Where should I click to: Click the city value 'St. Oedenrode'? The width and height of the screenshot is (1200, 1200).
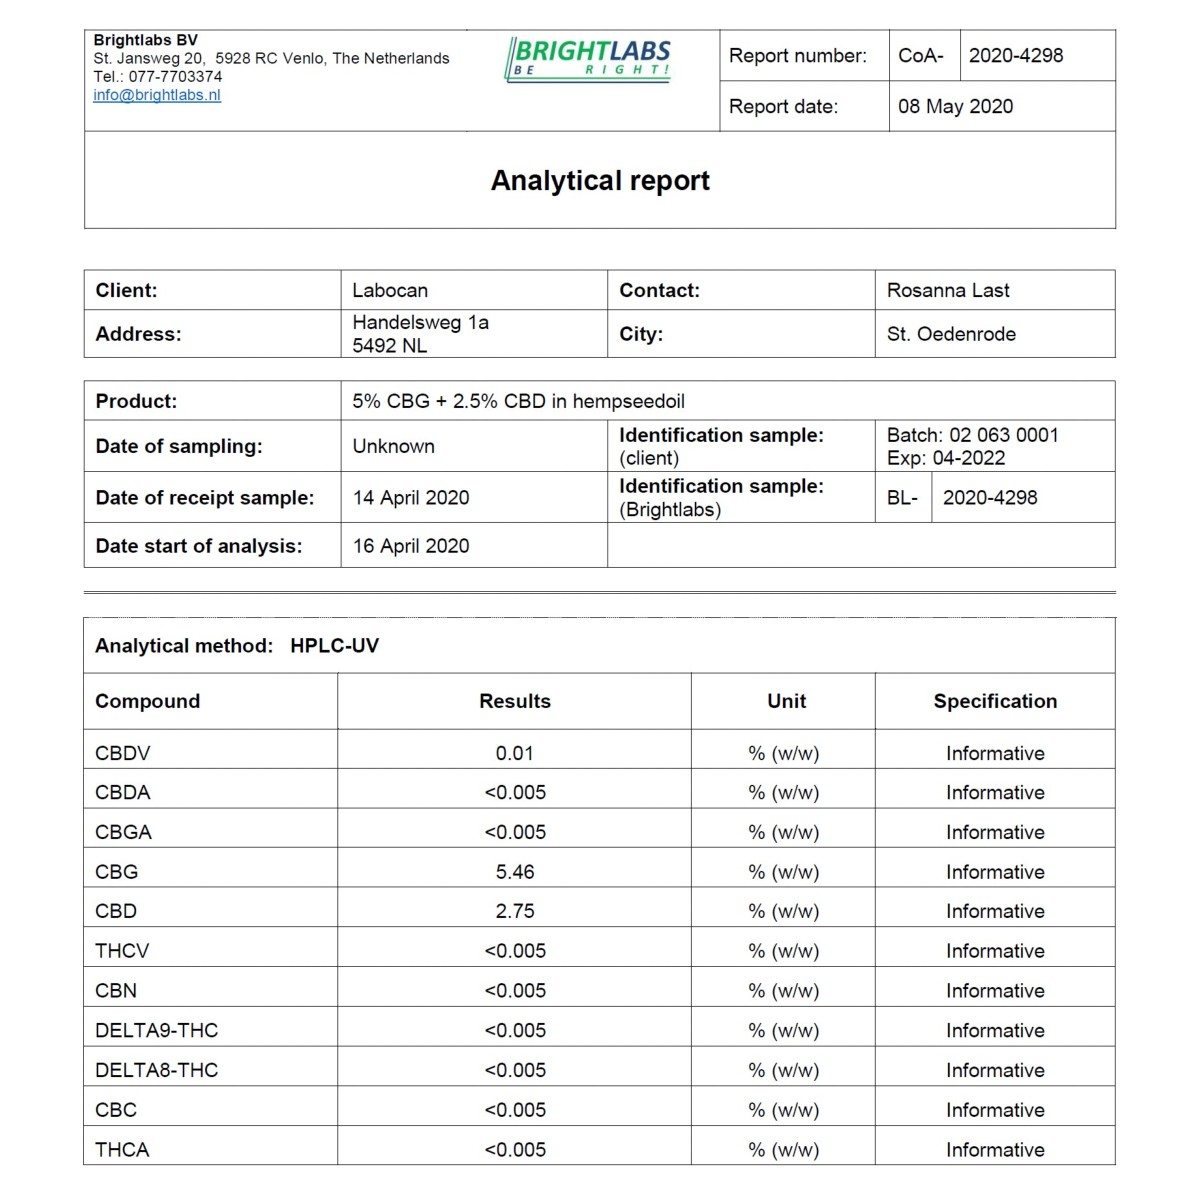tap(951, 335)
